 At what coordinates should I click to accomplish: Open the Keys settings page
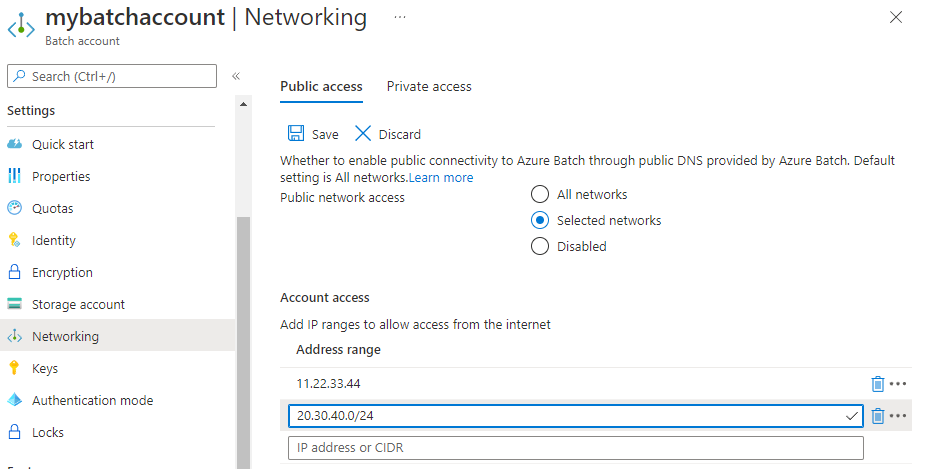[x=45, y=368]
